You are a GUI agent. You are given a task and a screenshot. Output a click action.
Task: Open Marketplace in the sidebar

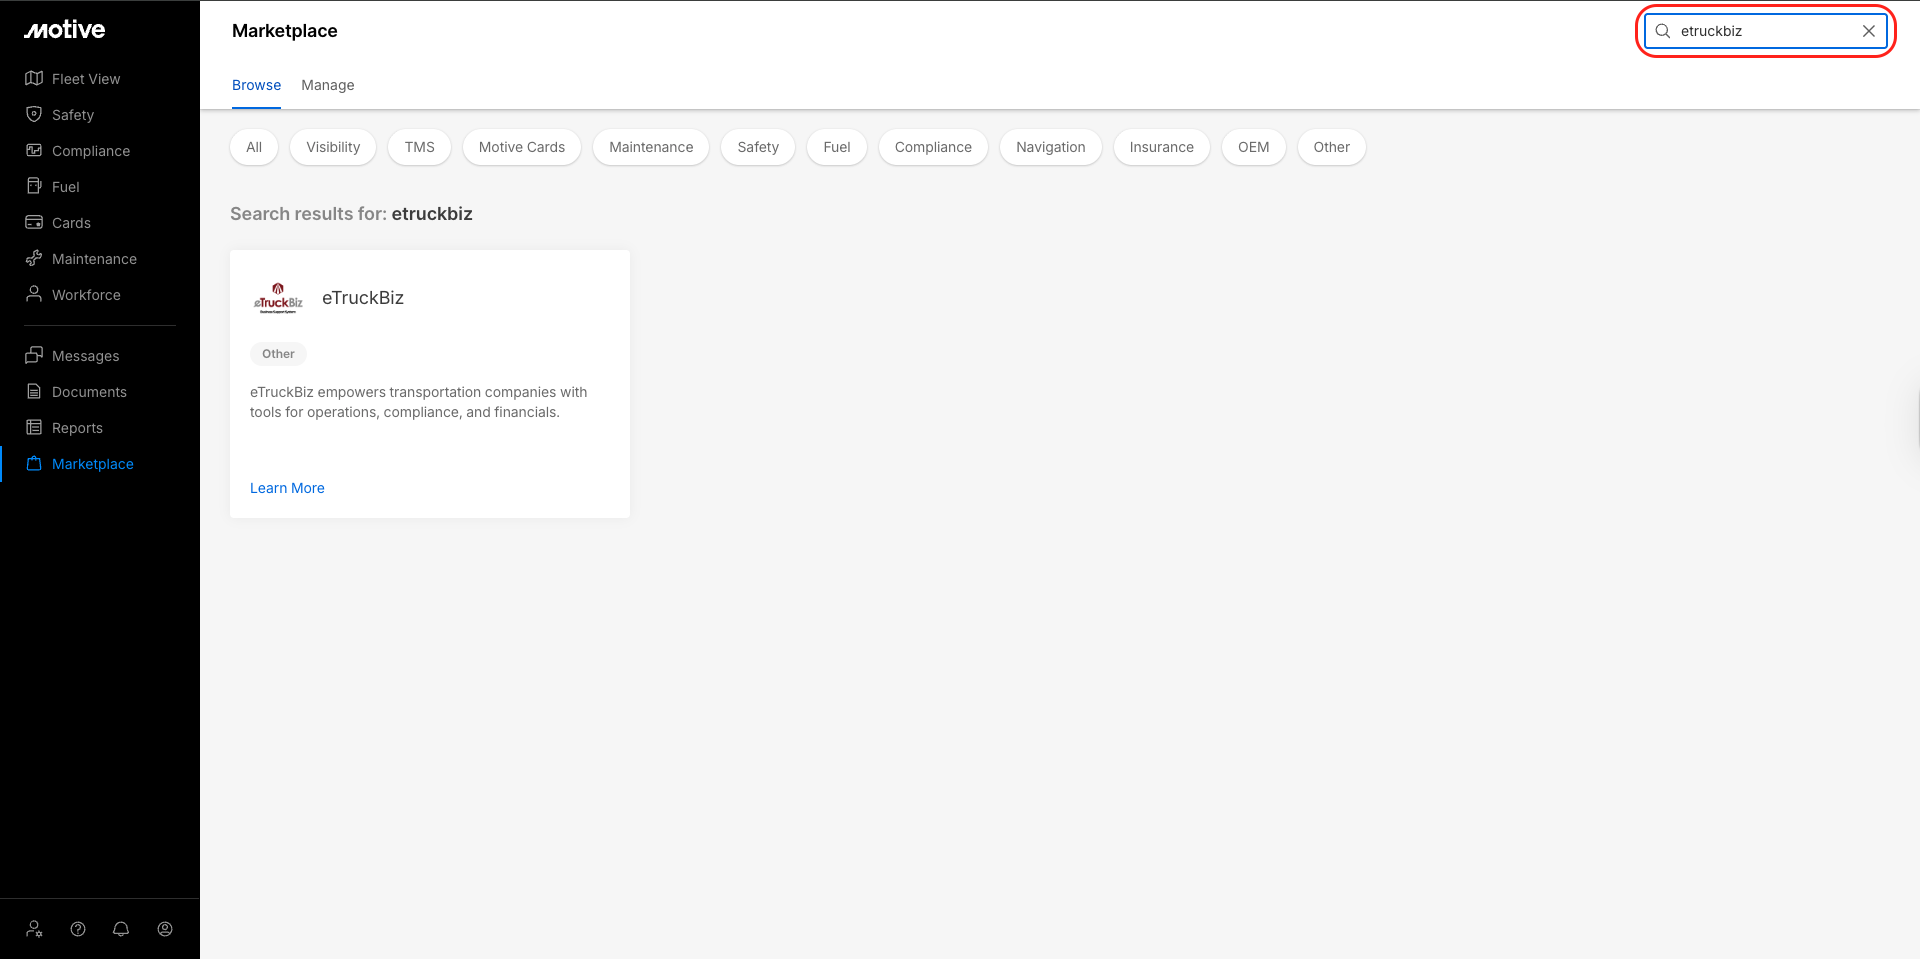coord(93,464)
